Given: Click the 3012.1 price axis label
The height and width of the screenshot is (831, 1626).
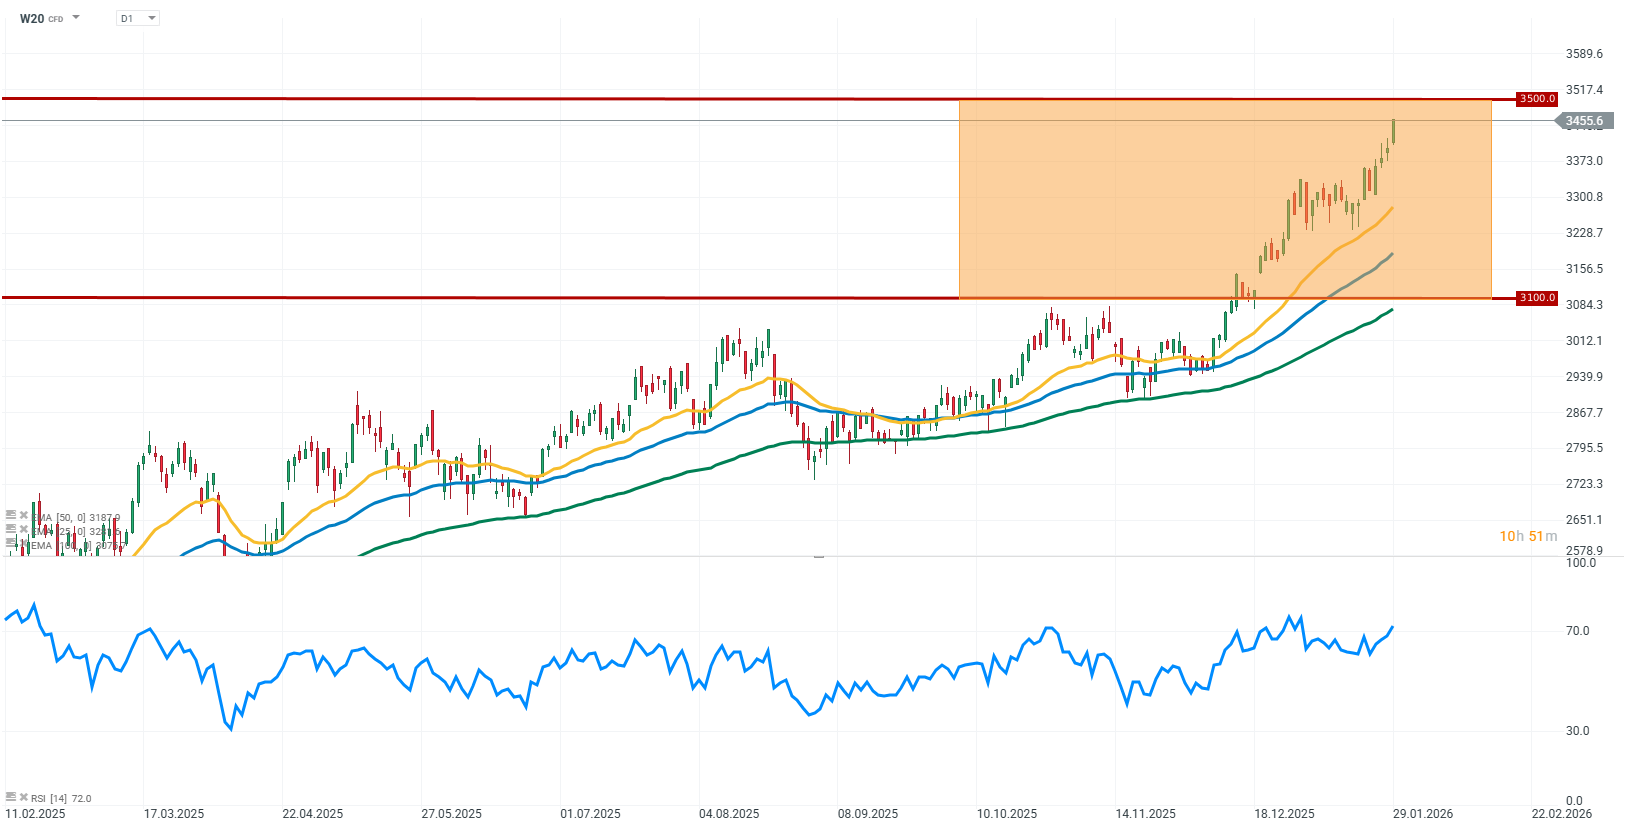Looking at the screenshot, I should click(1584, 341).
